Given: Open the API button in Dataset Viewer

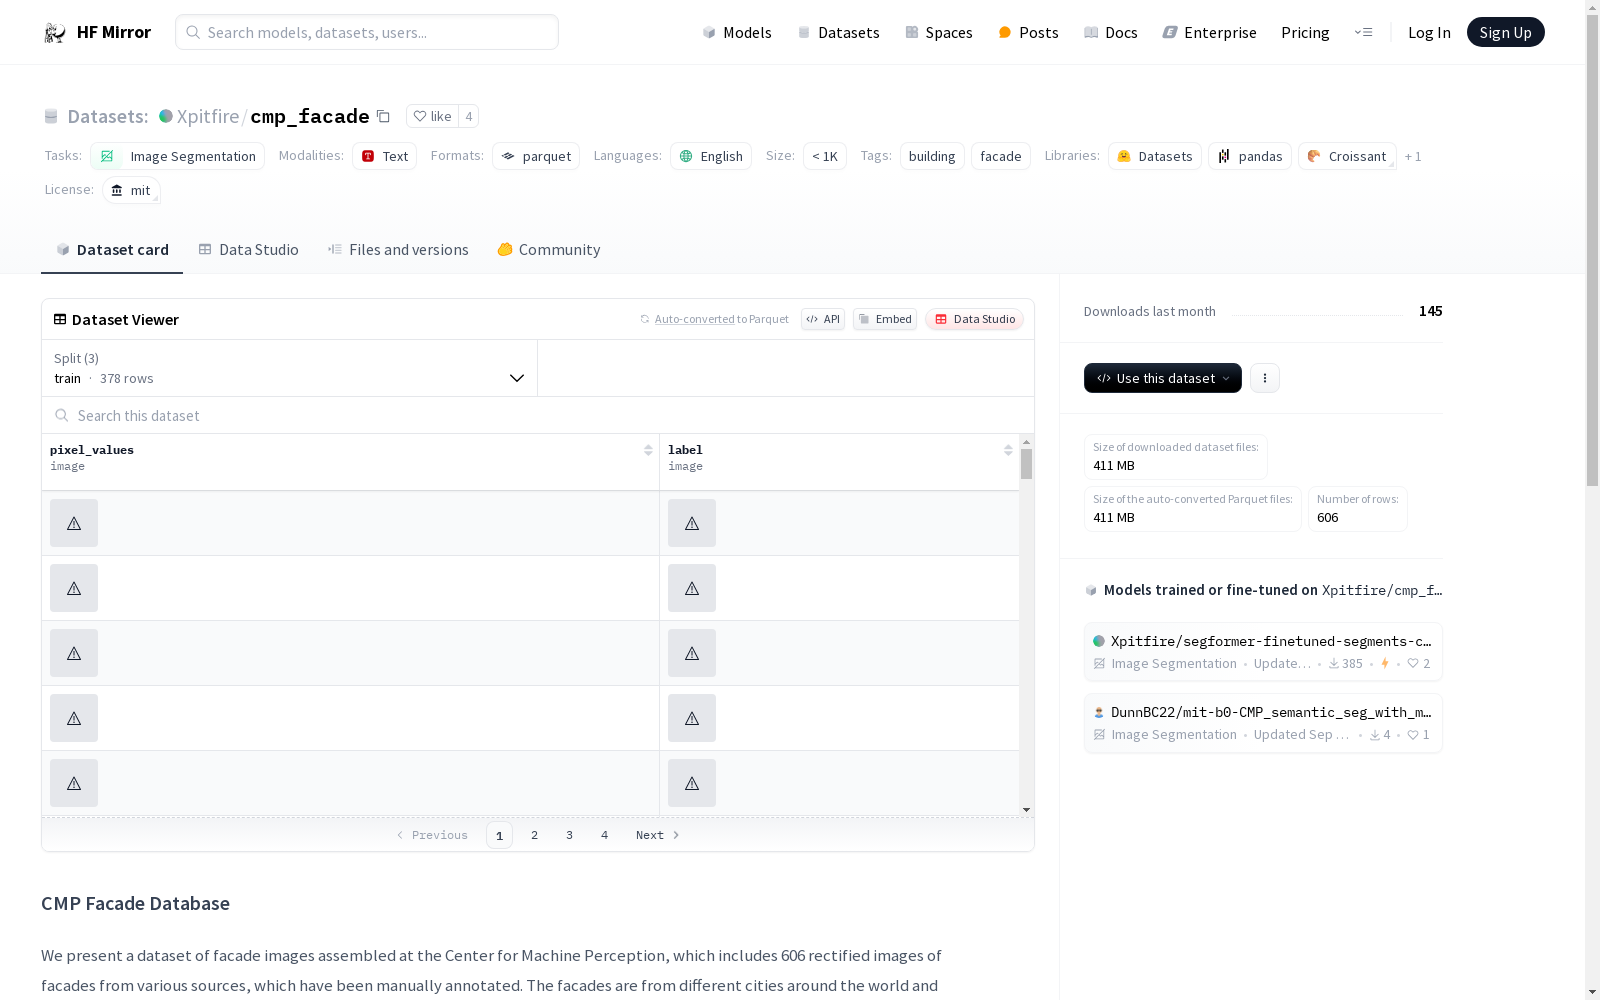Looking at the screenshot, I should tap(822, 319).
